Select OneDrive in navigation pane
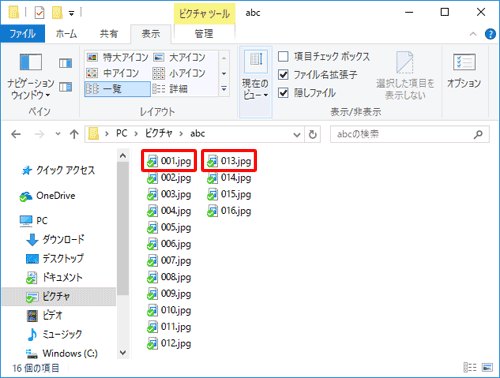The height and width of the screenshot is (378, 500). [47, 196]
